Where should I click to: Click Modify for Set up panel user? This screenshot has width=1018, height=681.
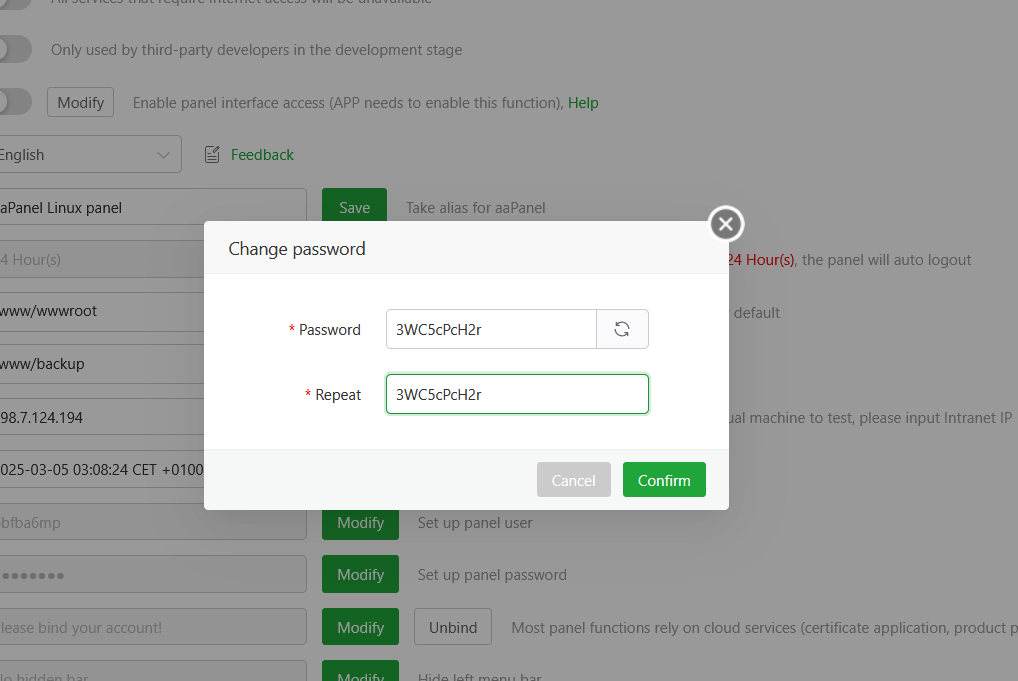(x=360, y=523)
